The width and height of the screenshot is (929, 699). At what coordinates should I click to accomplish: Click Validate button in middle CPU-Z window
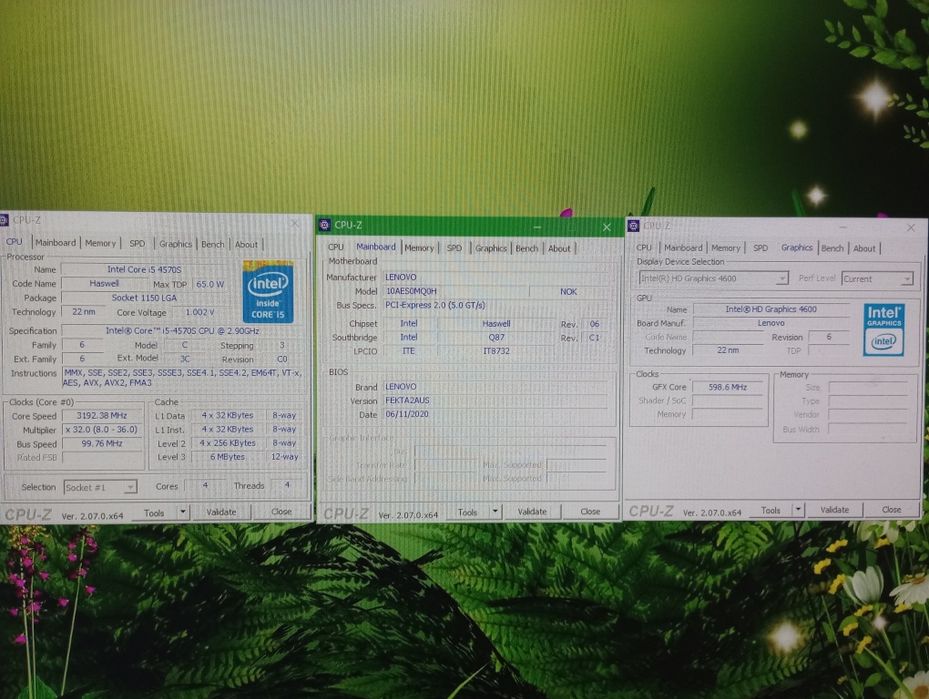(532, 511)
